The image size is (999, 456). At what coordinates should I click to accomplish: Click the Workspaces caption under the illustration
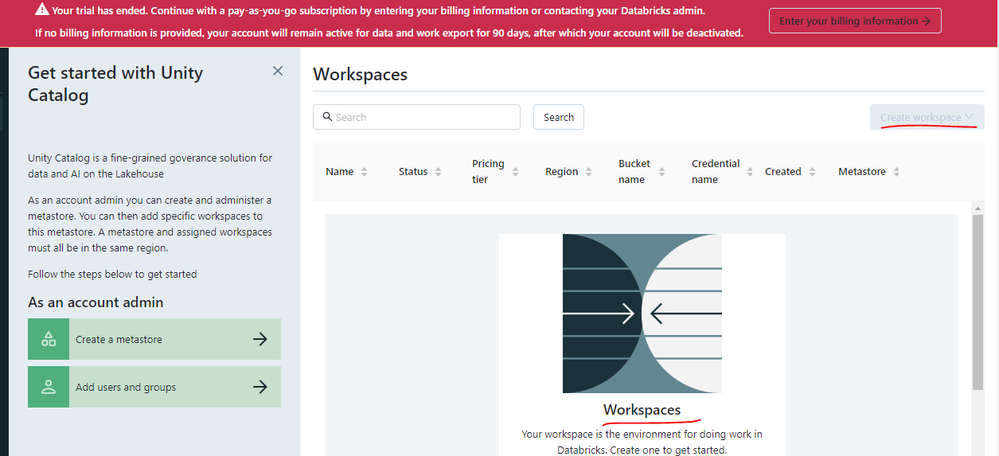[x=642, y=410]
